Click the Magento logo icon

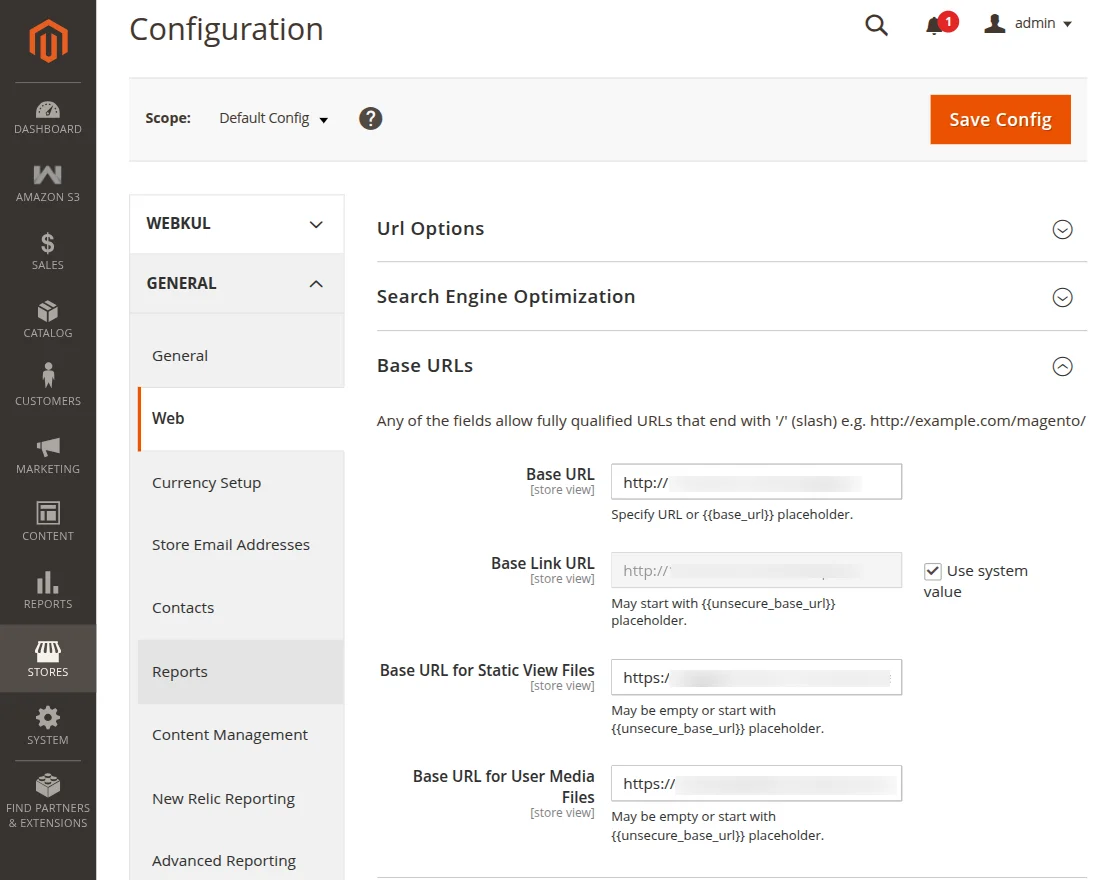coord(48,41)
